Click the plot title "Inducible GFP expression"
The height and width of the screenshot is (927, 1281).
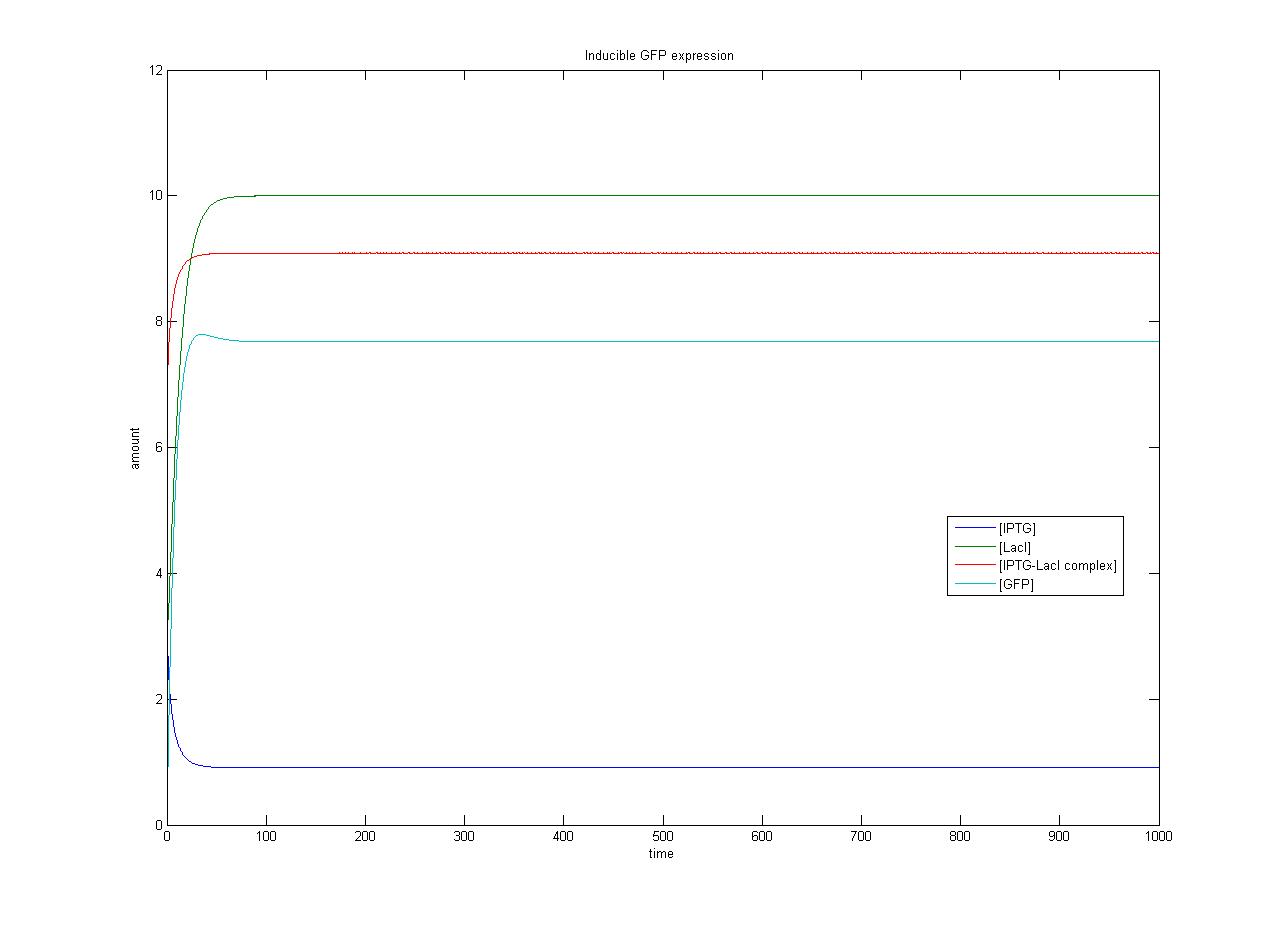pyautogui.click(x=659, y=56)
